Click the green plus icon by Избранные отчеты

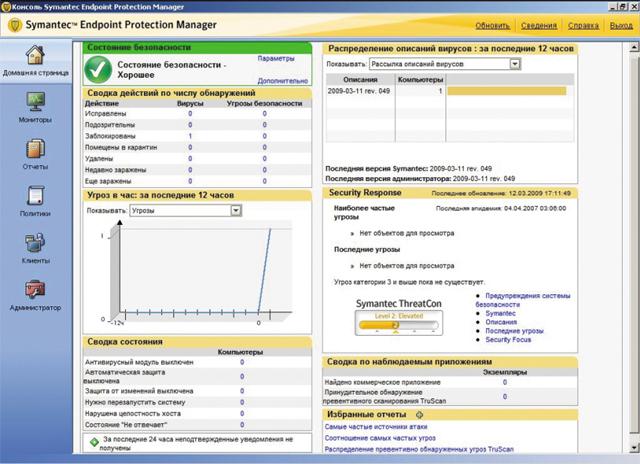(419, 415)
